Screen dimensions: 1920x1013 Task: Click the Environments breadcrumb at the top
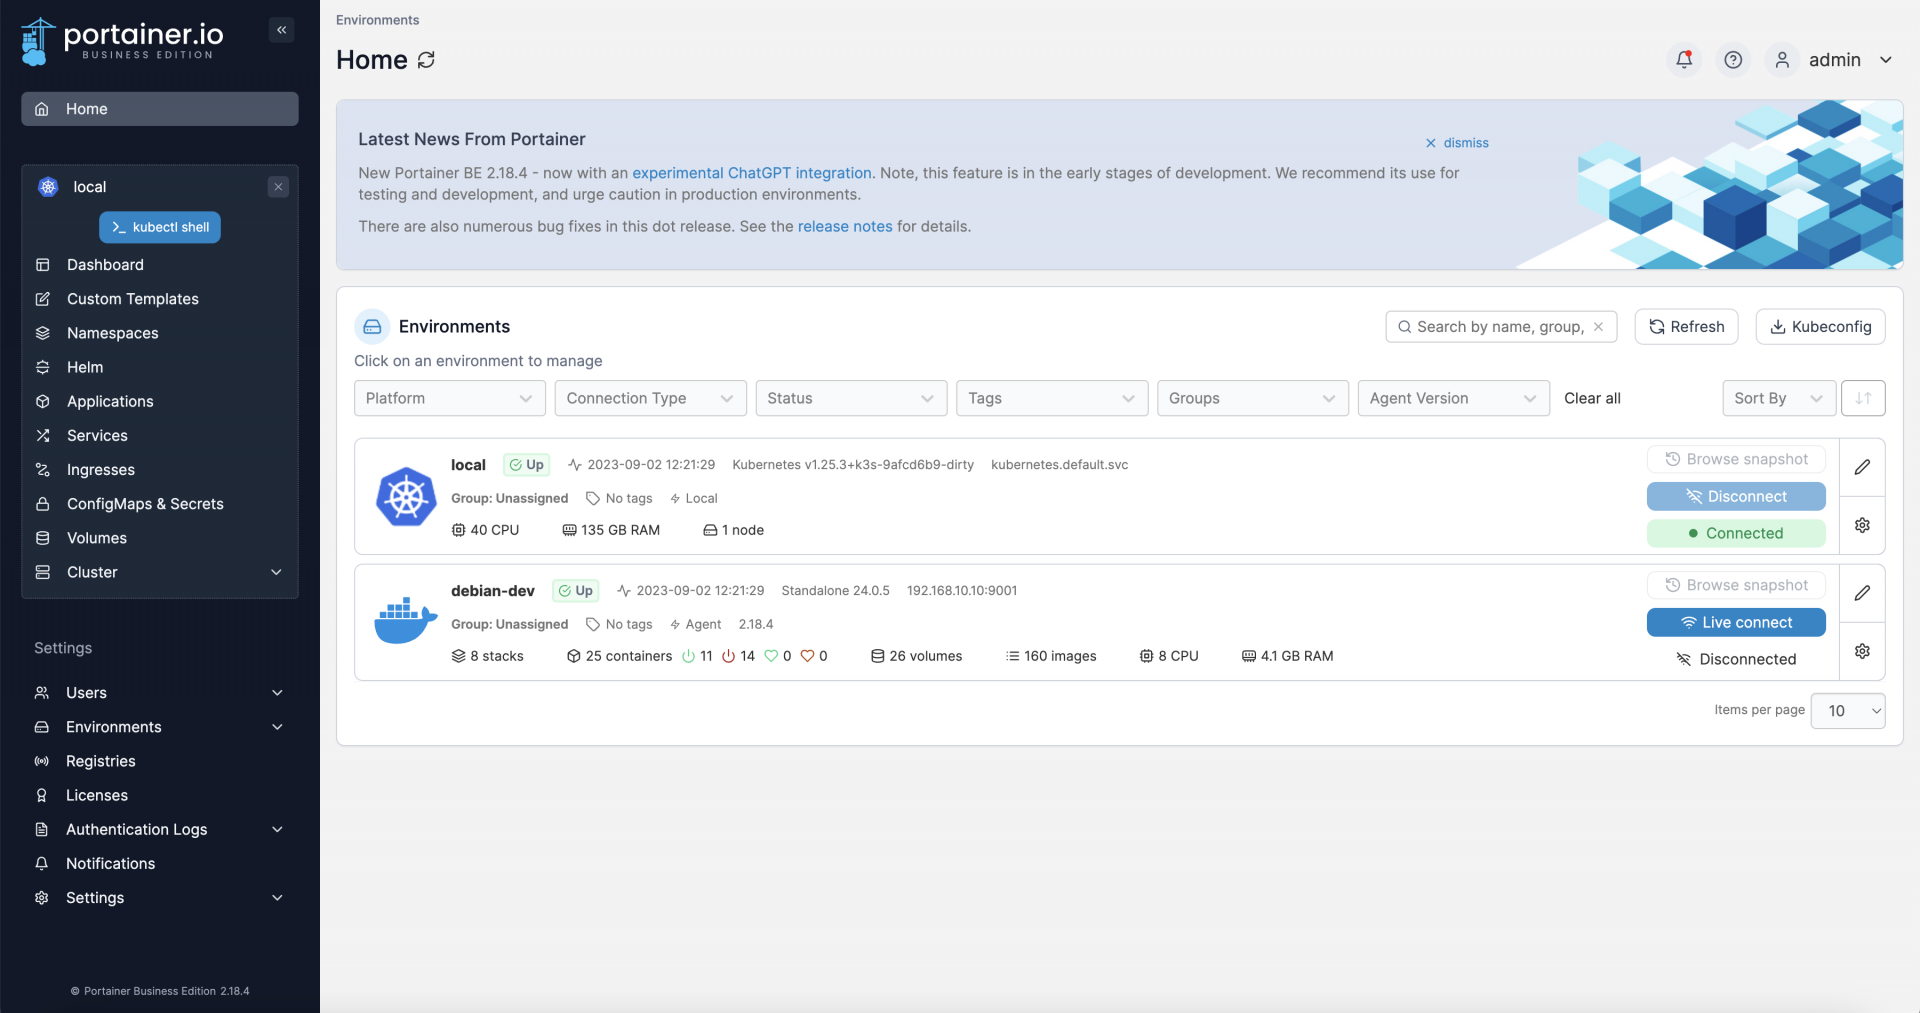tap(378, 20)
